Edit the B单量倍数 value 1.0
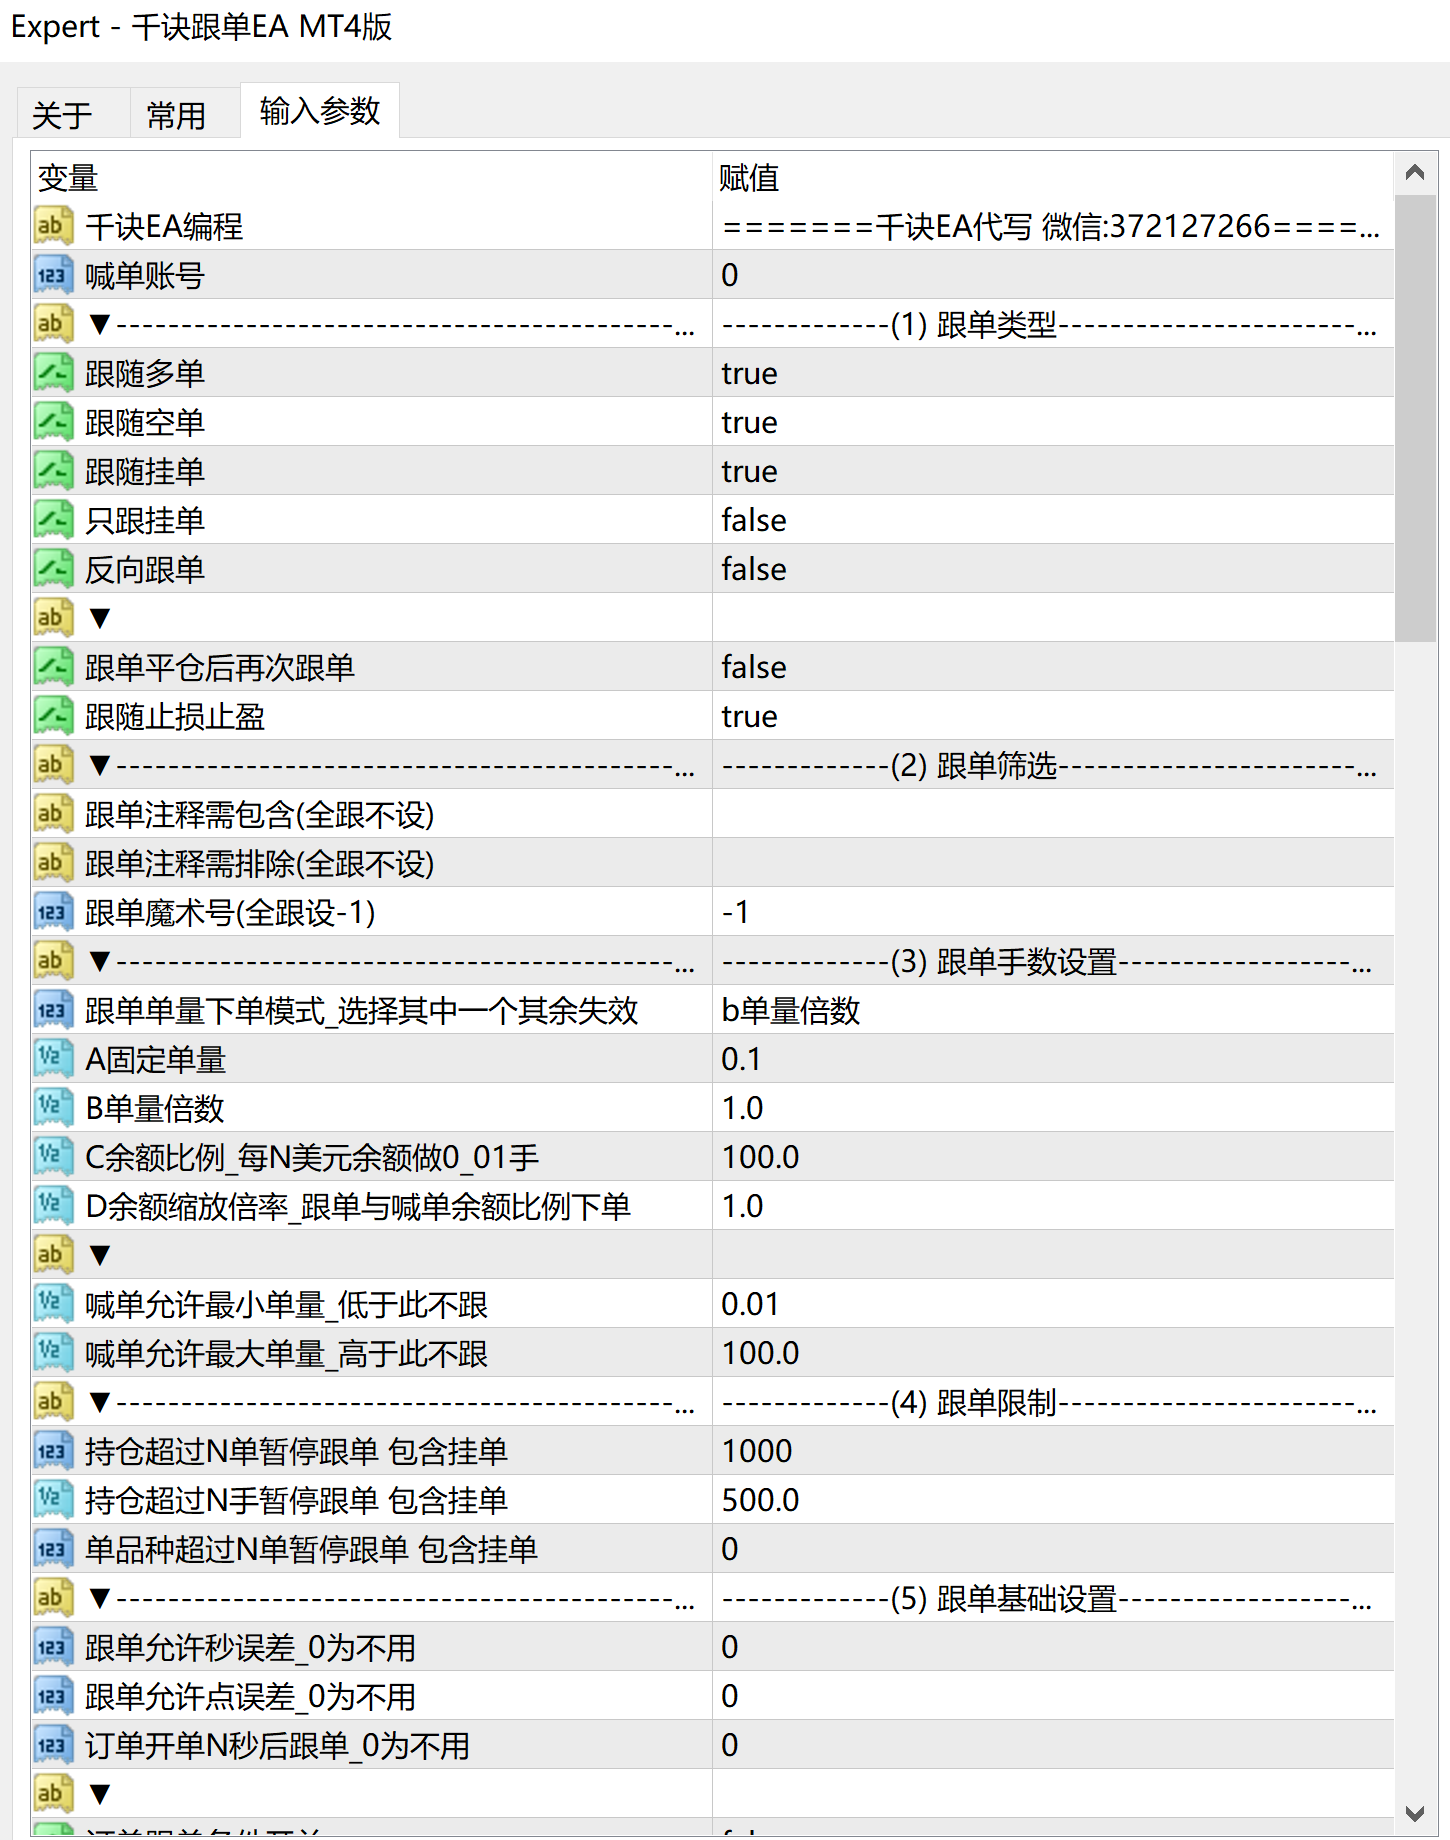 [x=1053, y=1108]
